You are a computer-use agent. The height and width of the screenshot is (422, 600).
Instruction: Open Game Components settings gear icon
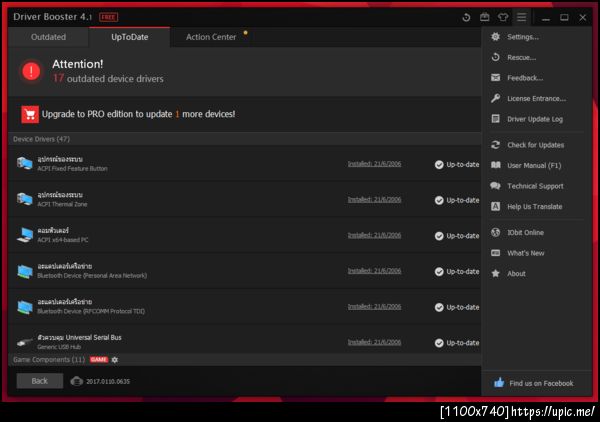click(x=115, y=360)
